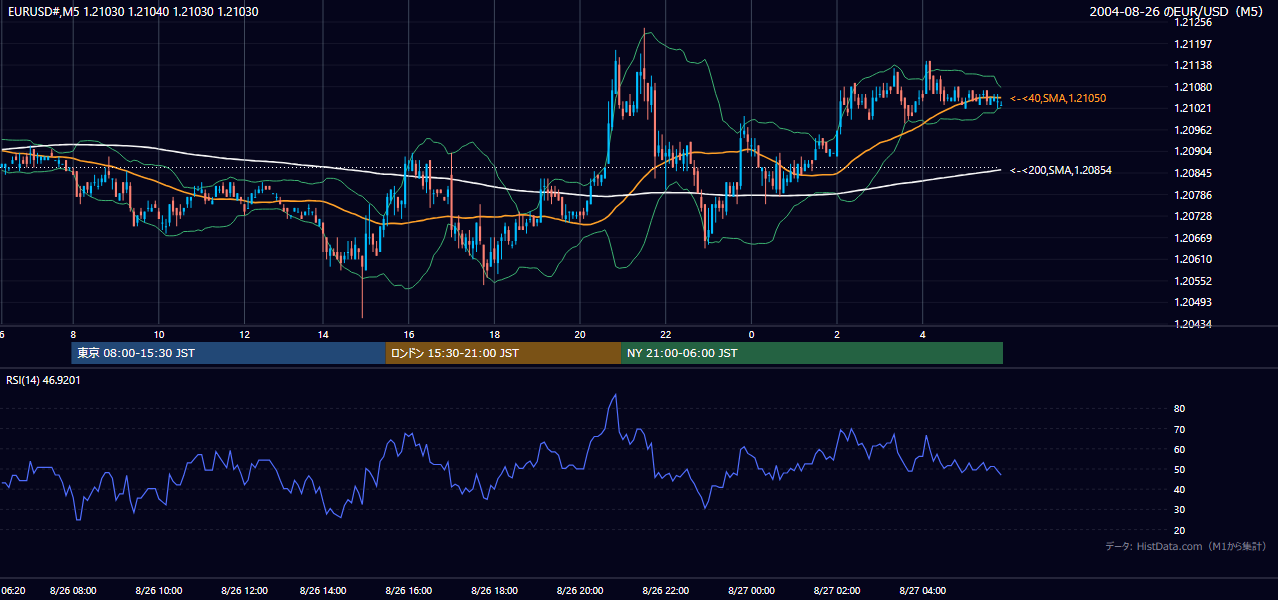Viewport: 1278px width, 600px height.
Task: Click price axis value 1.21197
Action: [1194, 44]
